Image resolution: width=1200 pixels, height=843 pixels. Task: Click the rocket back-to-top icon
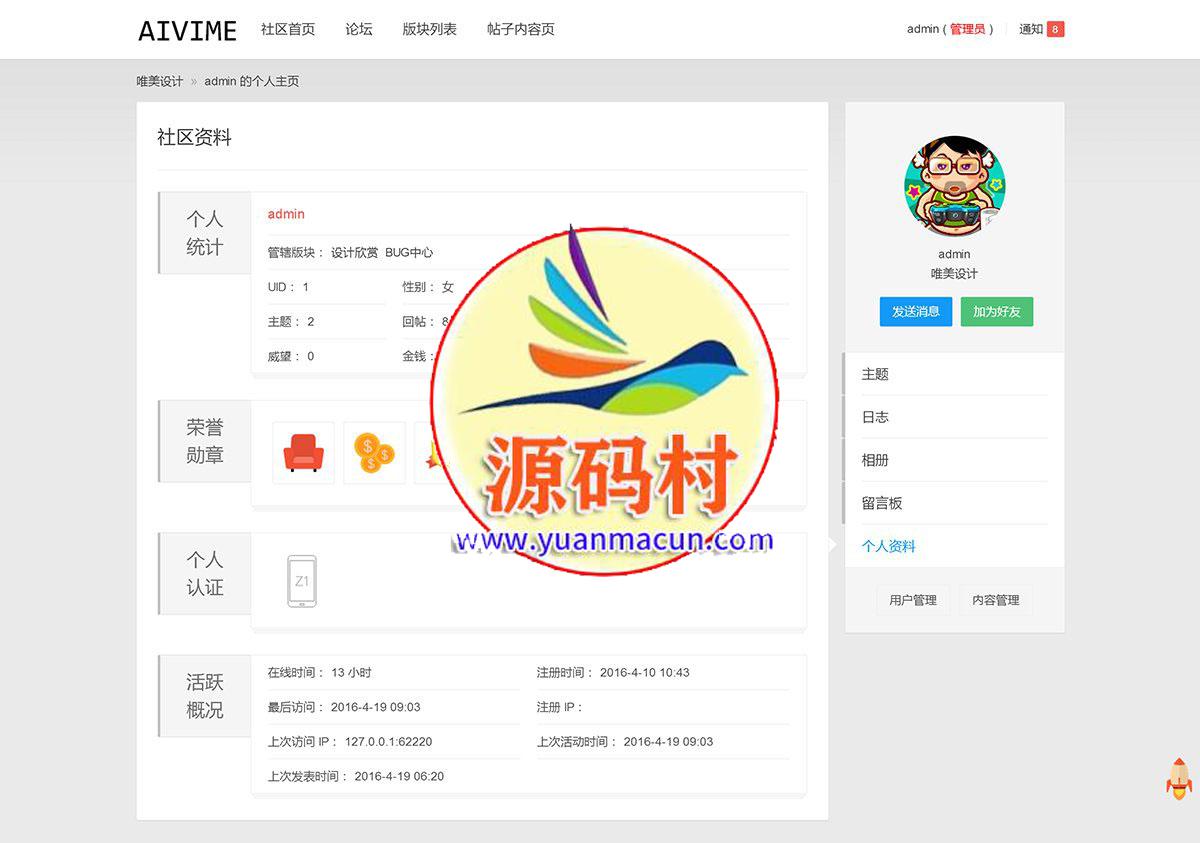pyautogui.click(x=1178, y=781)
